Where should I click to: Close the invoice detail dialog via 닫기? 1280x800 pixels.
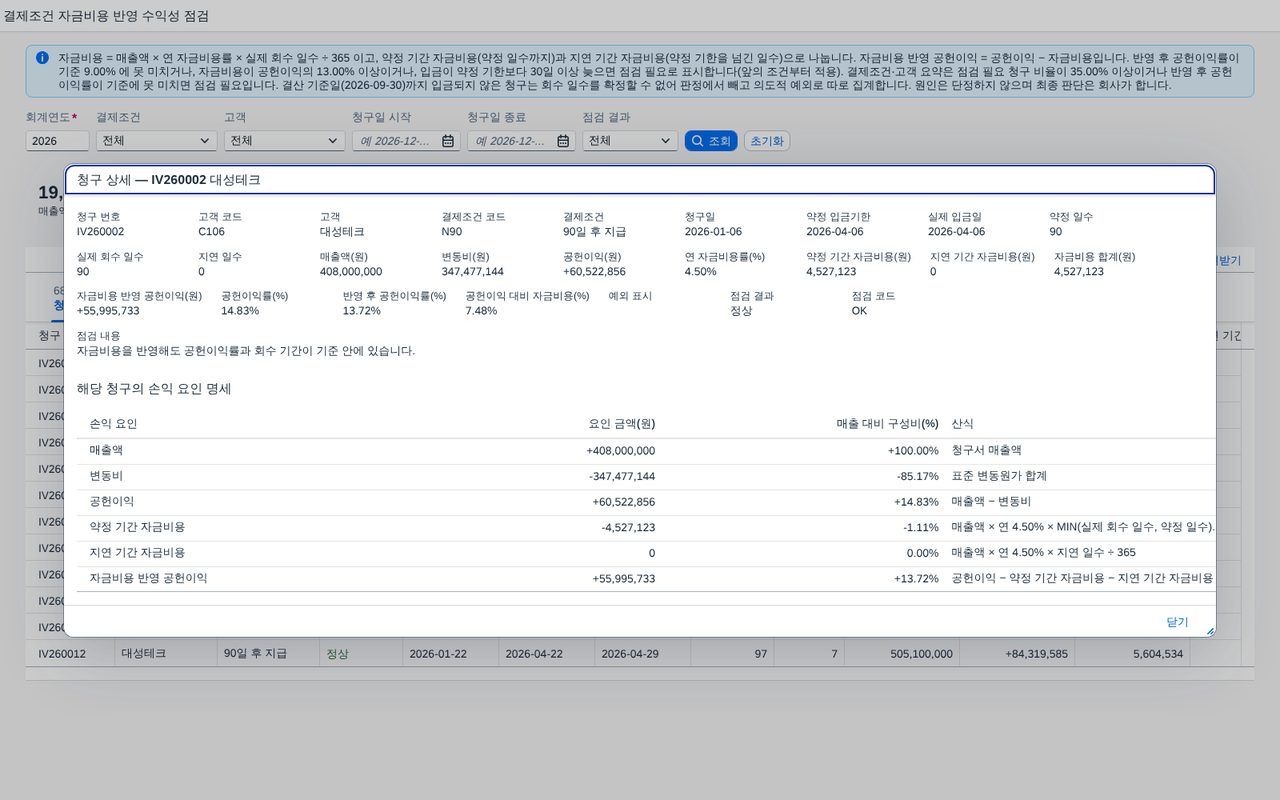point(1177,622)
